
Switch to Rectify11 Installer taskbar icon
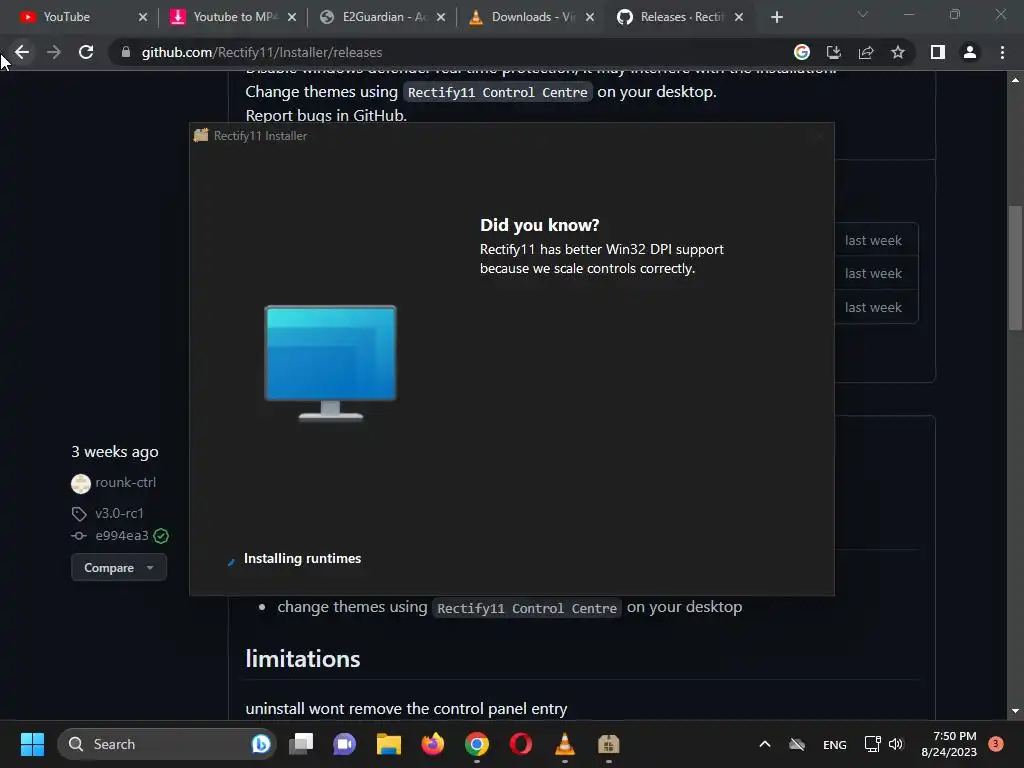coord(609,744)
